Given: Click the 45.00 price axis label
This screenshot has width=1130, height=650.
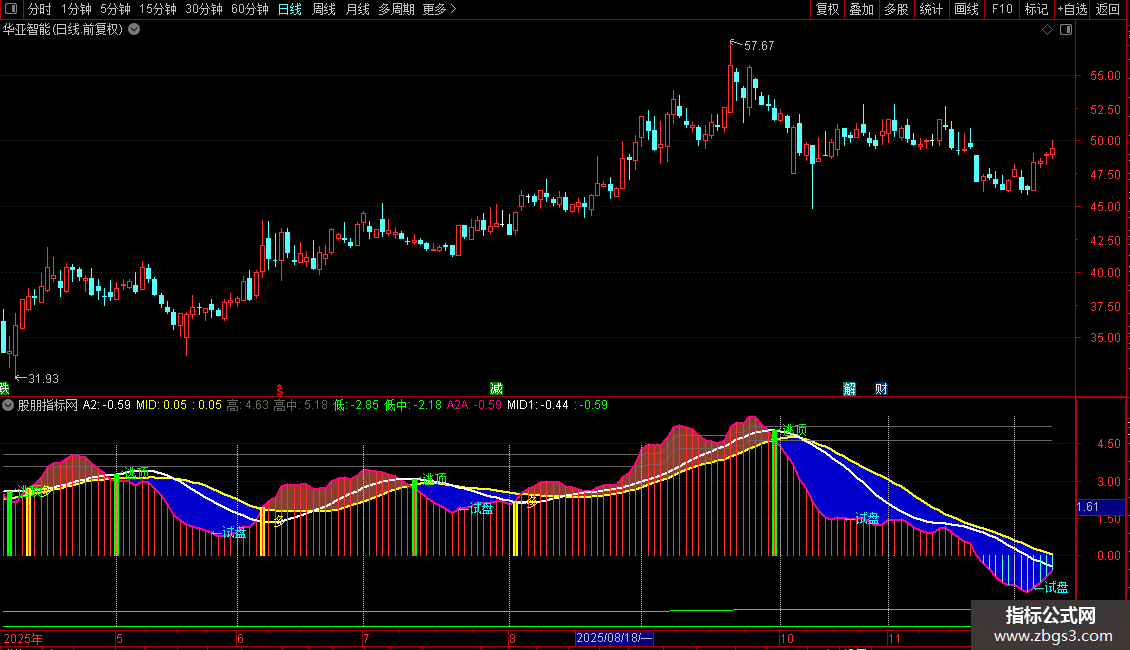Looking at the screenshot, I should [x=1105, y=207].
